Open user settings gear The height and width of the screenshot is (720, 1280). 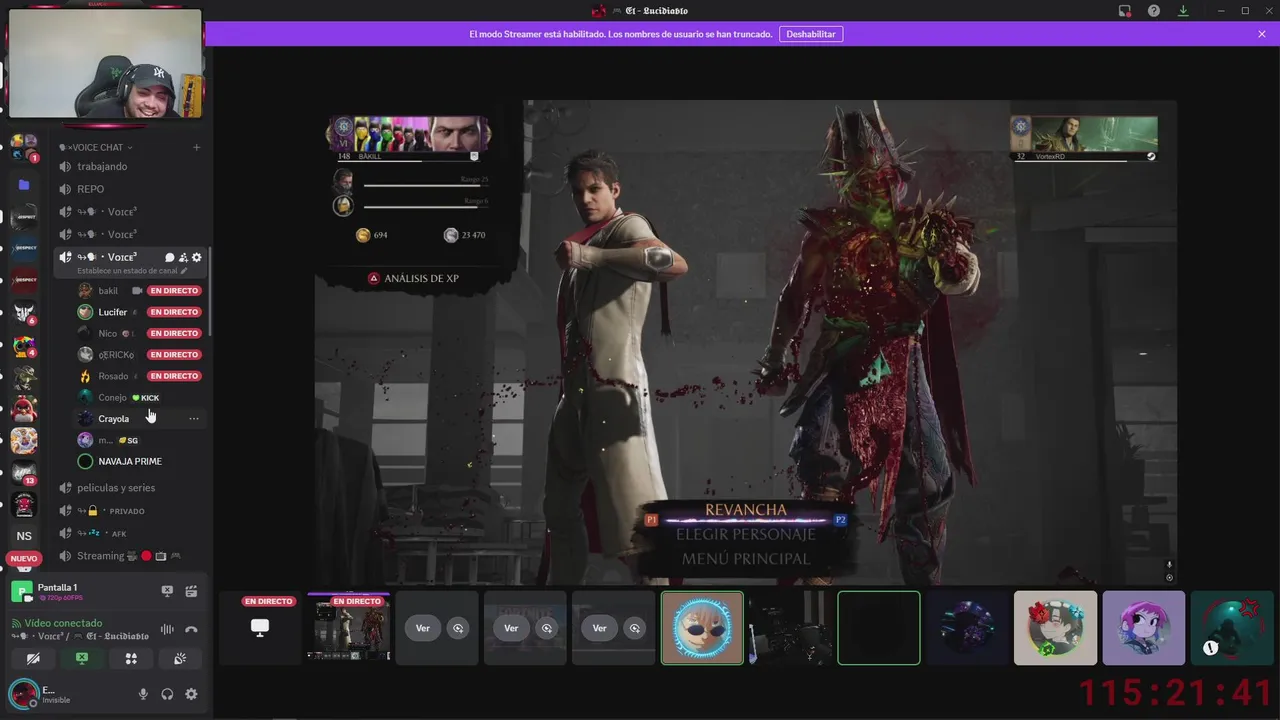tap(191, 694)
